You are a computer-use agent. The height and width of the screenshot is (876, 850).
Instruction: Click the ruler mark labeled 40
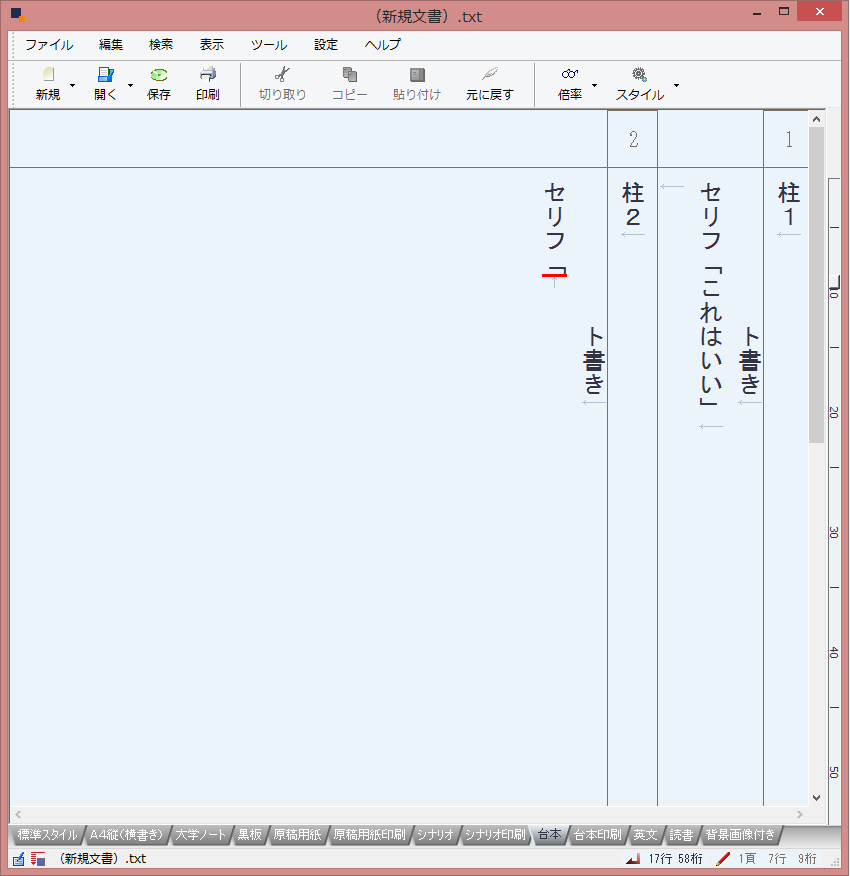[833, 653]
